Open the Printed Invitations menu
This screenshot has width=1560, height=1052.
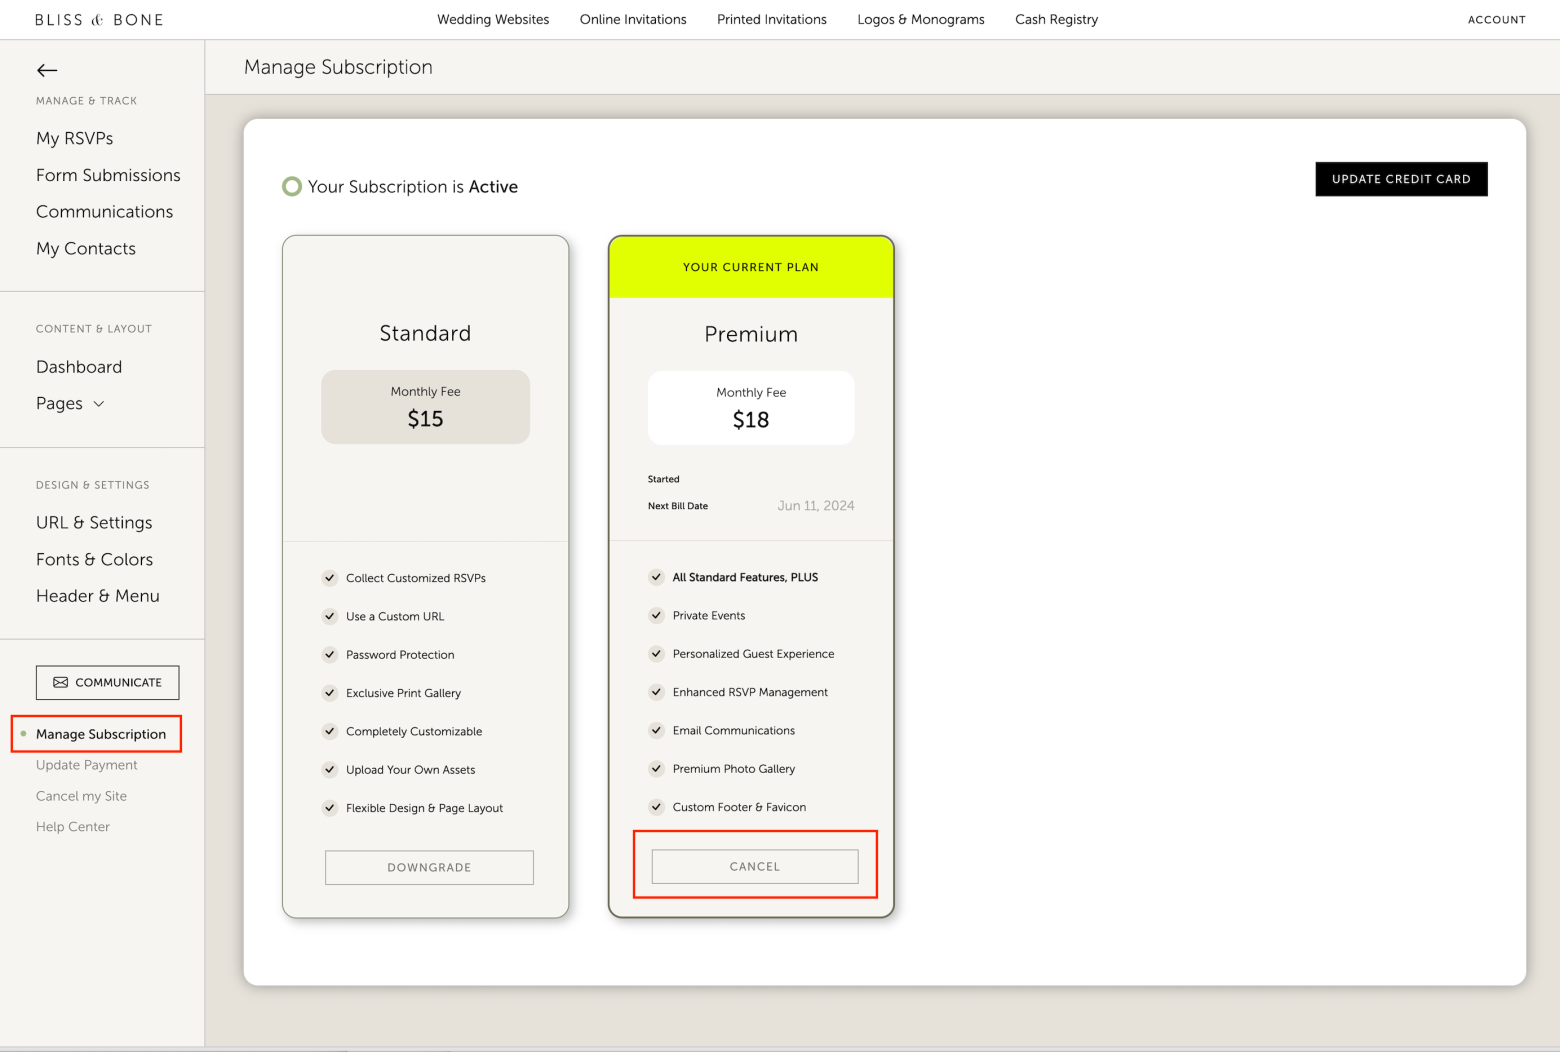(771, 19)
